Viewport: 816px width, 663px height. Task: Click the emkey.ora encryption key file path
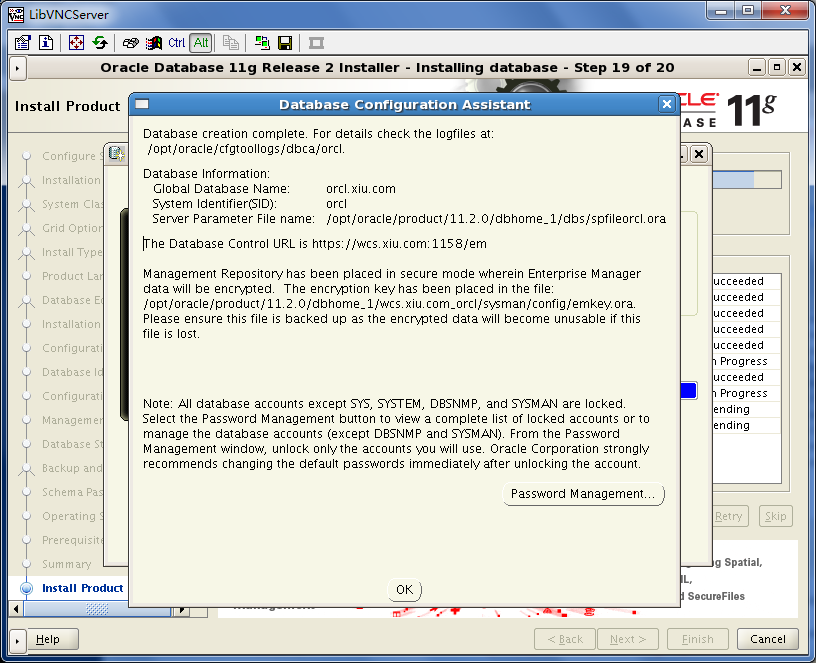pyautogui.click(x=389, y=304)
